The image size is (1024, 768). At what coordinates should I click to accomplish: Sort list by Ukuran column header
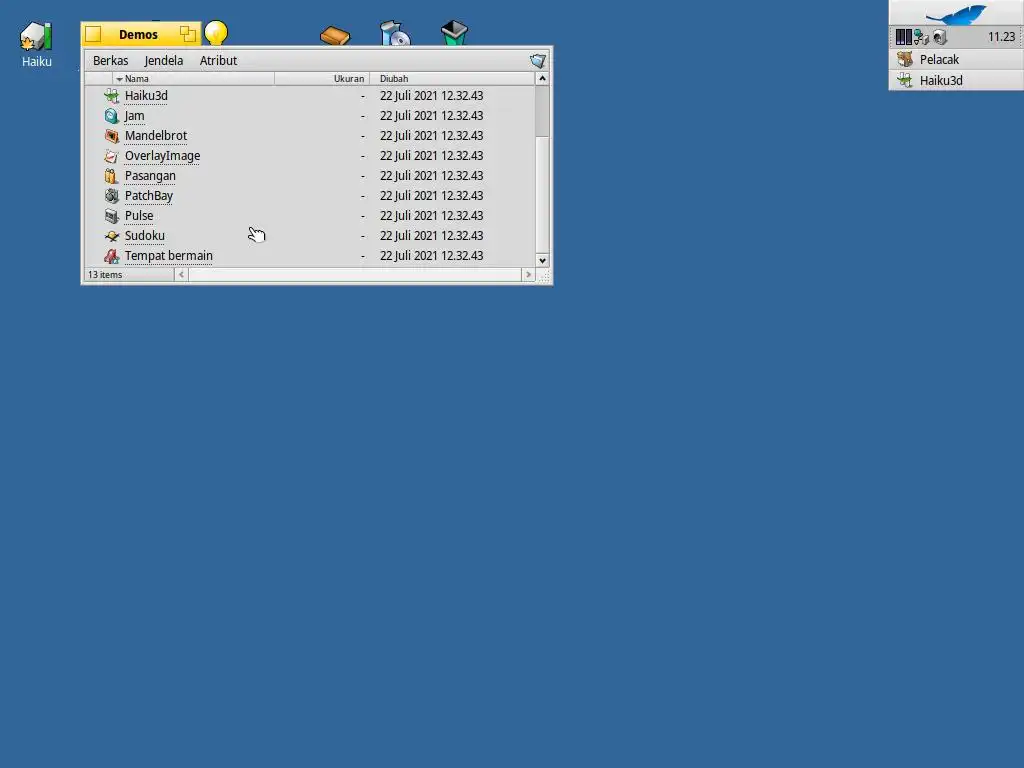coord(322,78)
